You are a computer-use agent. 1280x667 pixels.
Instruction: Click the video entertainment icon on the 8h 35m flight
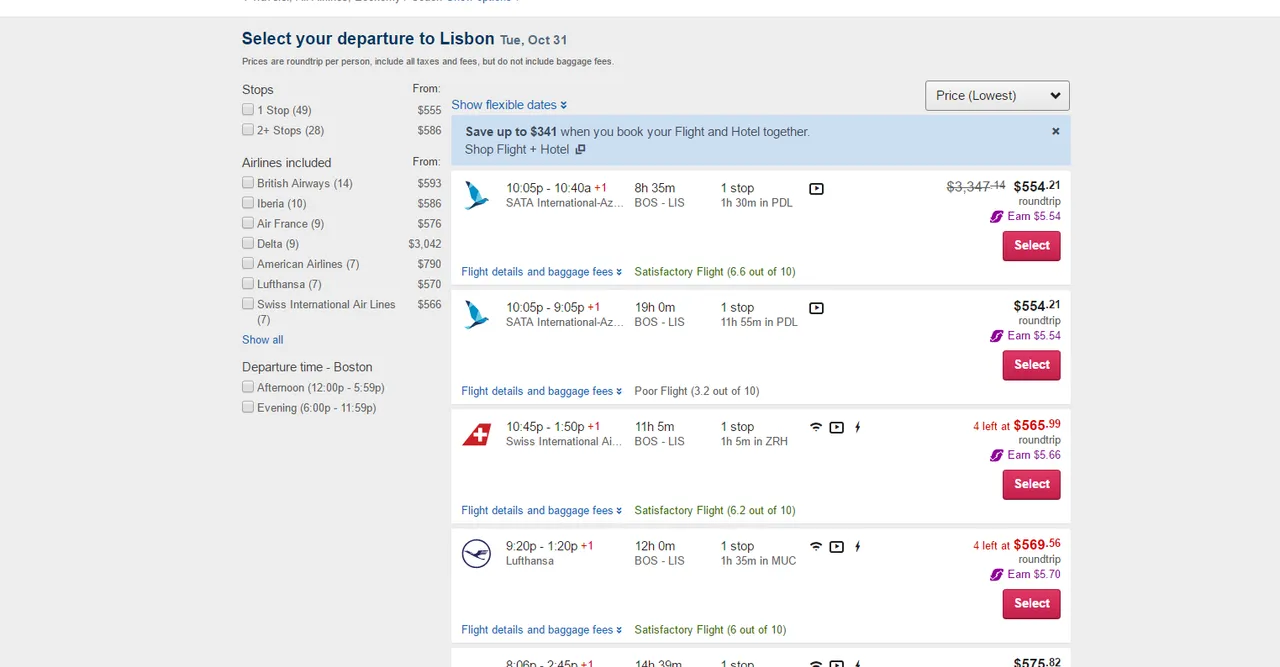[816, 188]
